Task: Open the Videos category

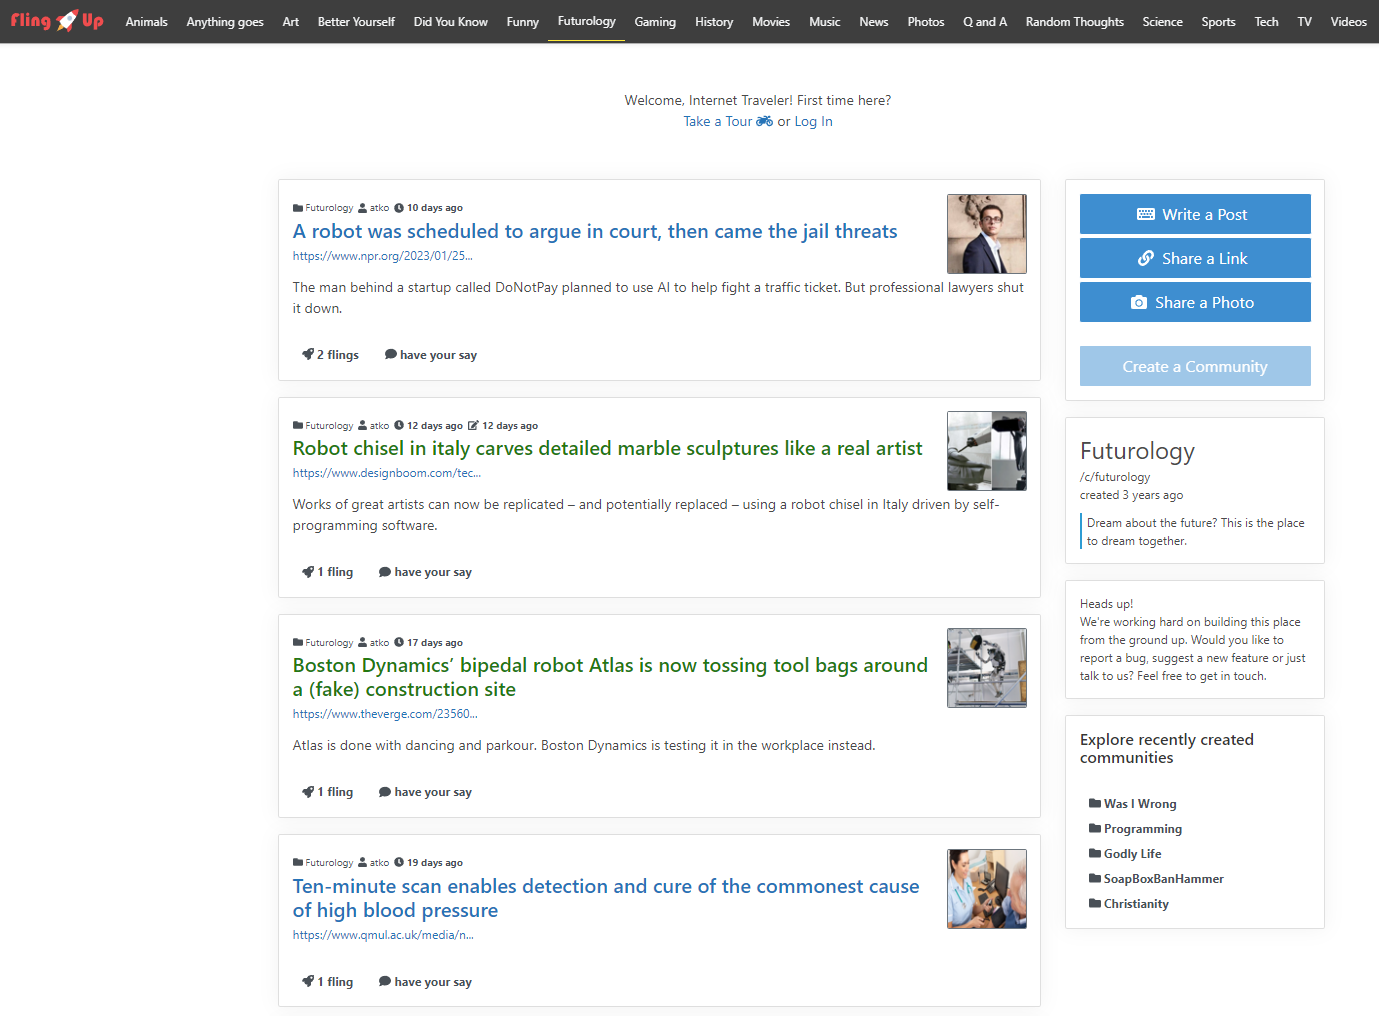Action: tap(1348, 21)
